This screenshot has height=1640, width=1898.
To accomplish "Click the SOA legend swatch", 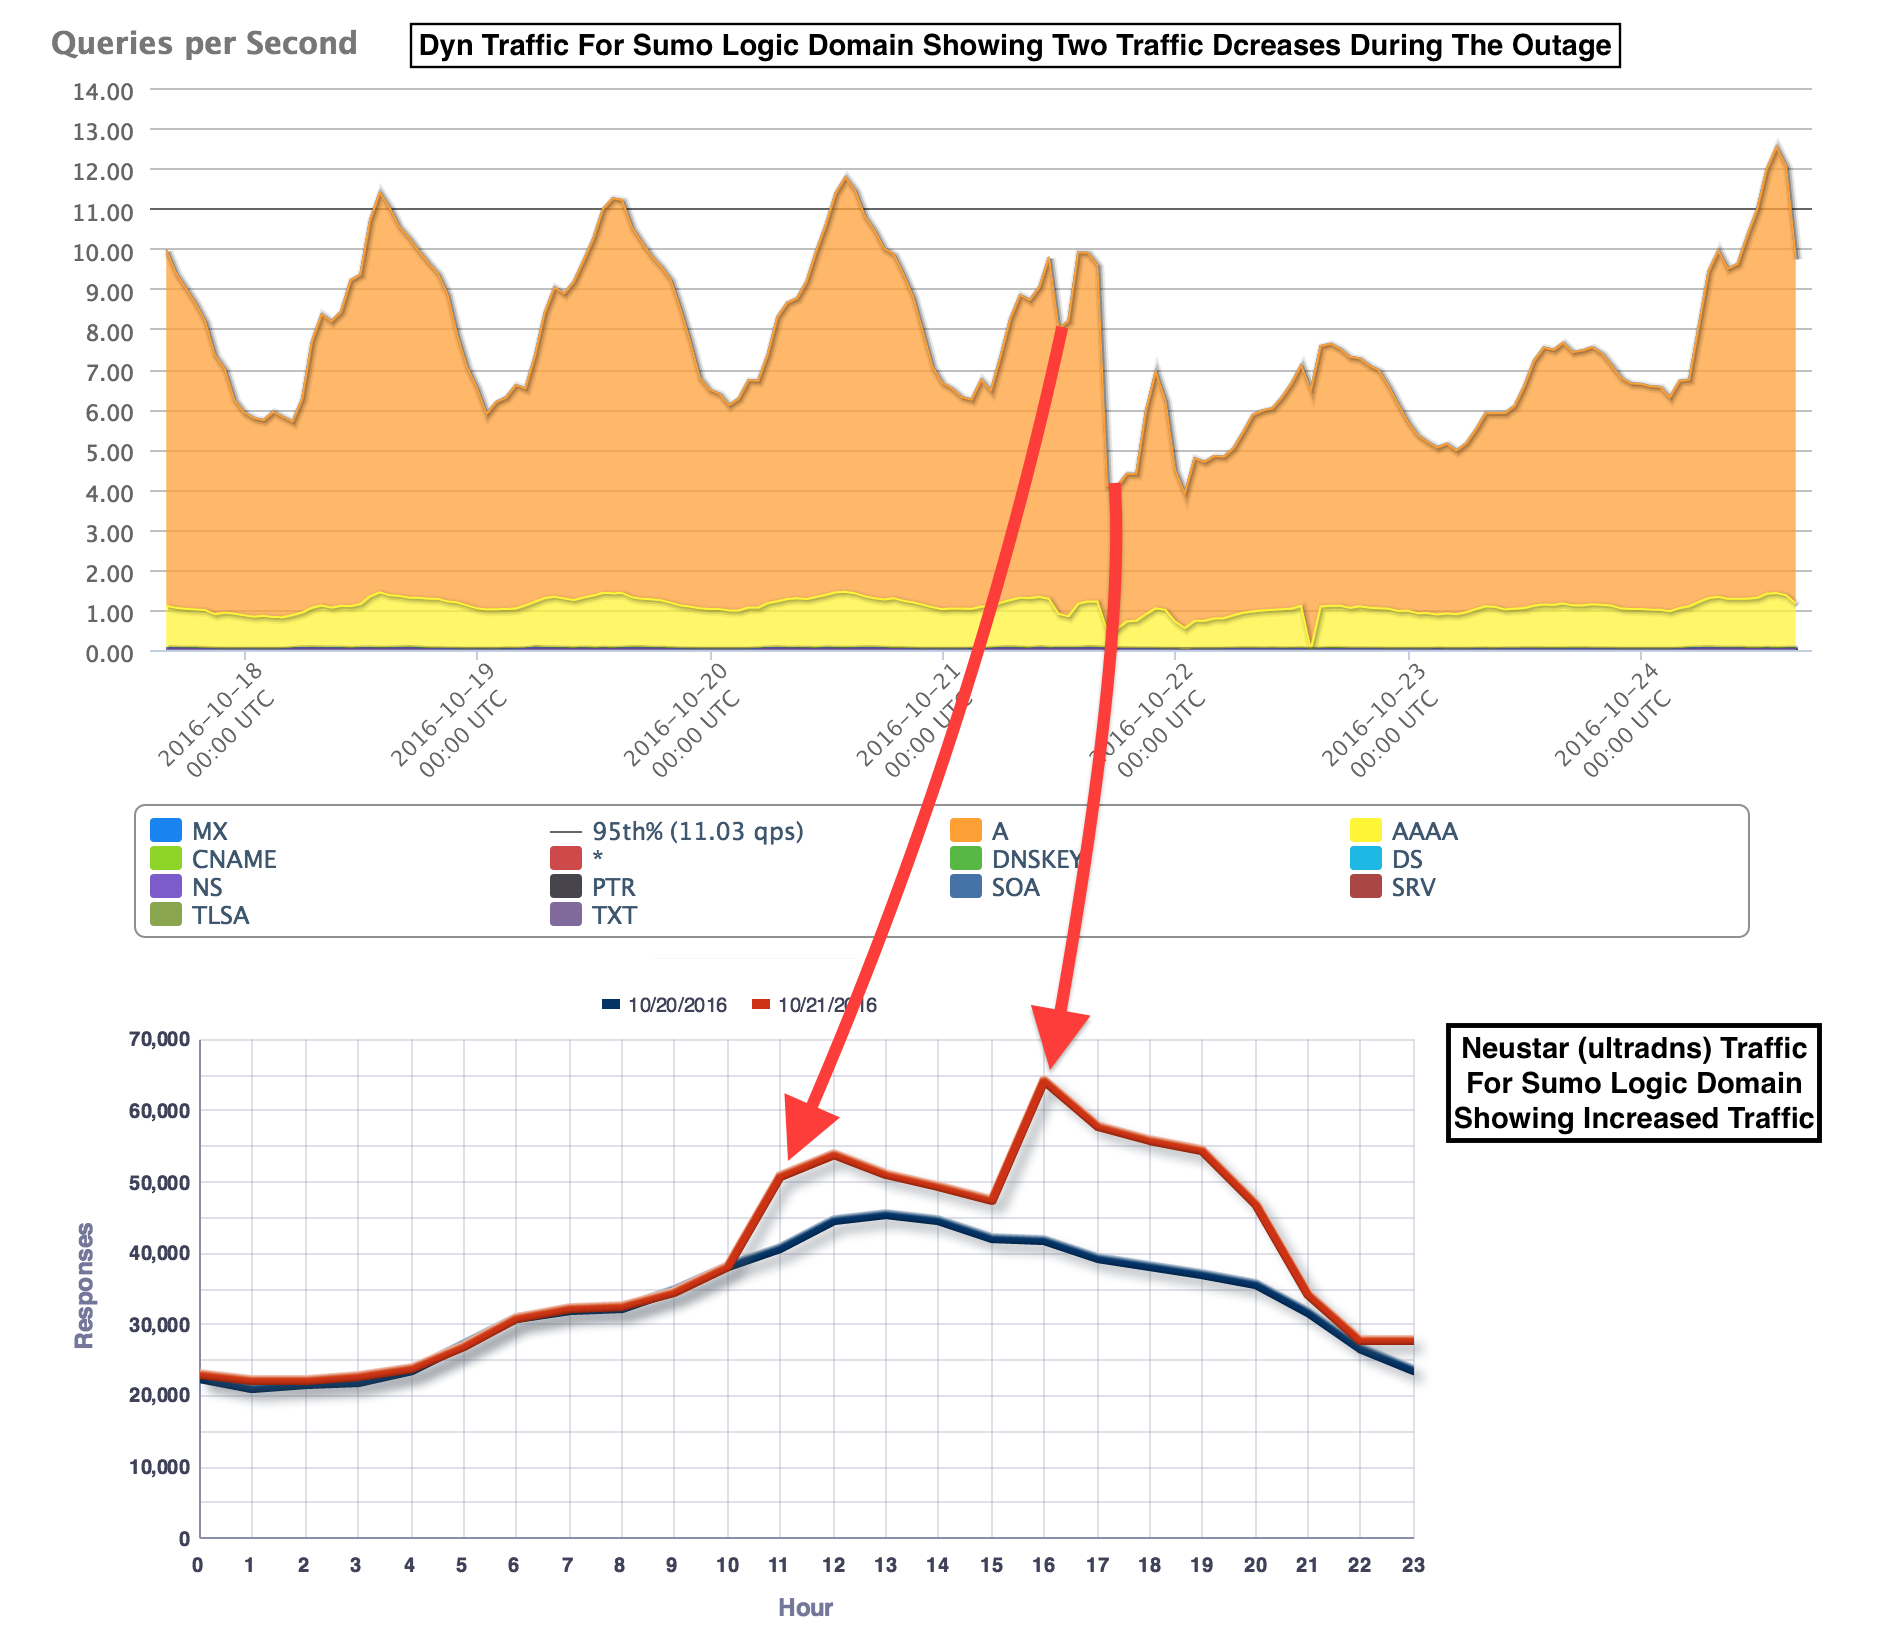I will click(965, 886).
